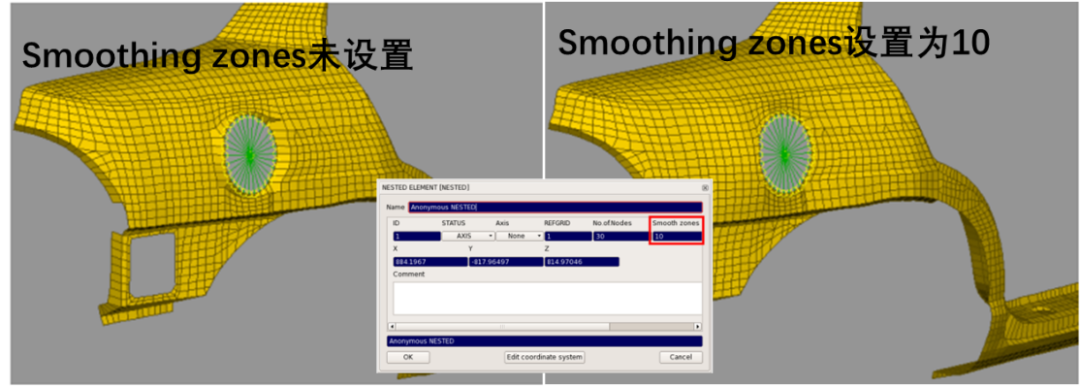
Task: Select the REFGRID input field
Action: pos(568,236)
